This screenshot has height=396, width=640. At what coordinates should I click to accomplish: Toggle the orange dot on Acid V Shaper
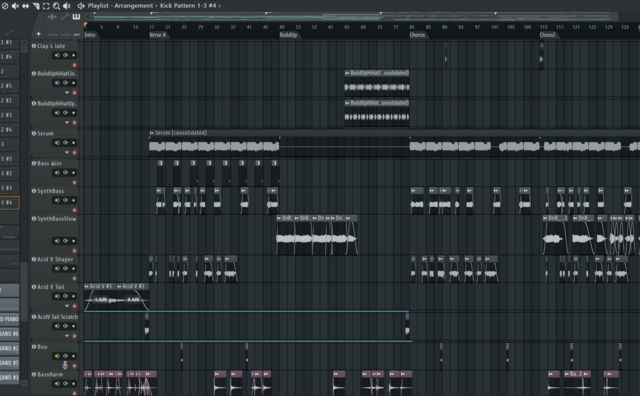74,278
